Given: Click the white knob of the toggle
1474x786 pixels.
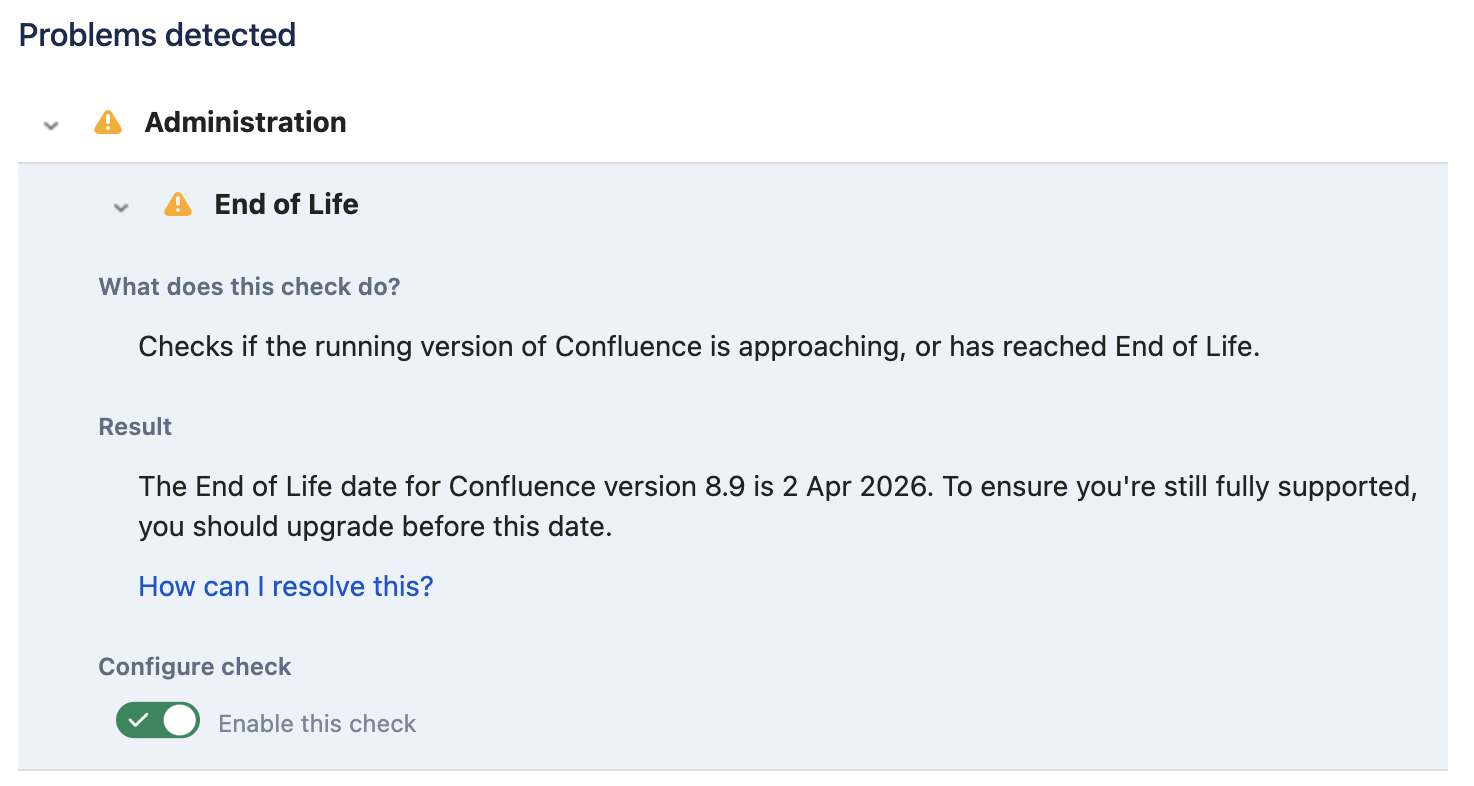Looking at the screenshot, I should click(x=179, y=721).
